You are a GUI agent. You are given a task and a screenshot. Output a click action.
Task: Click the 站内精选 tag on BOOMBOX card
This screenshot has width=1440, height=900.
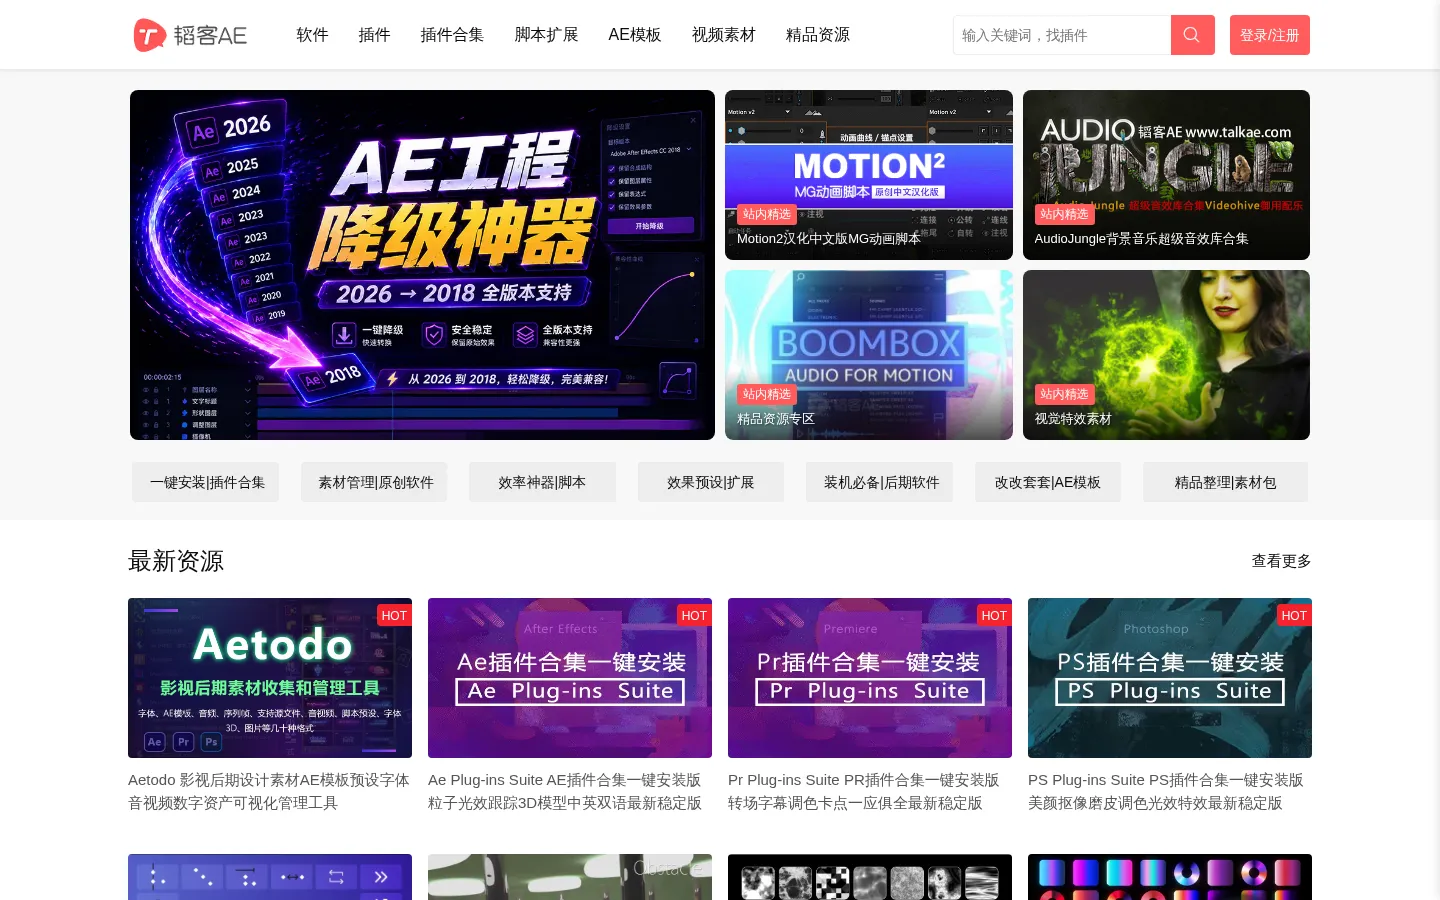tap(767, 394)
